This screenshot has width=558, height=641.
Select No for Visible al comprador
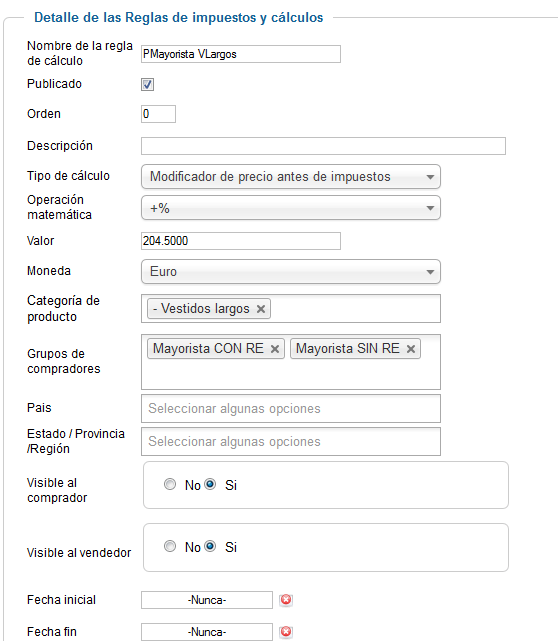(x=170, y=484)
